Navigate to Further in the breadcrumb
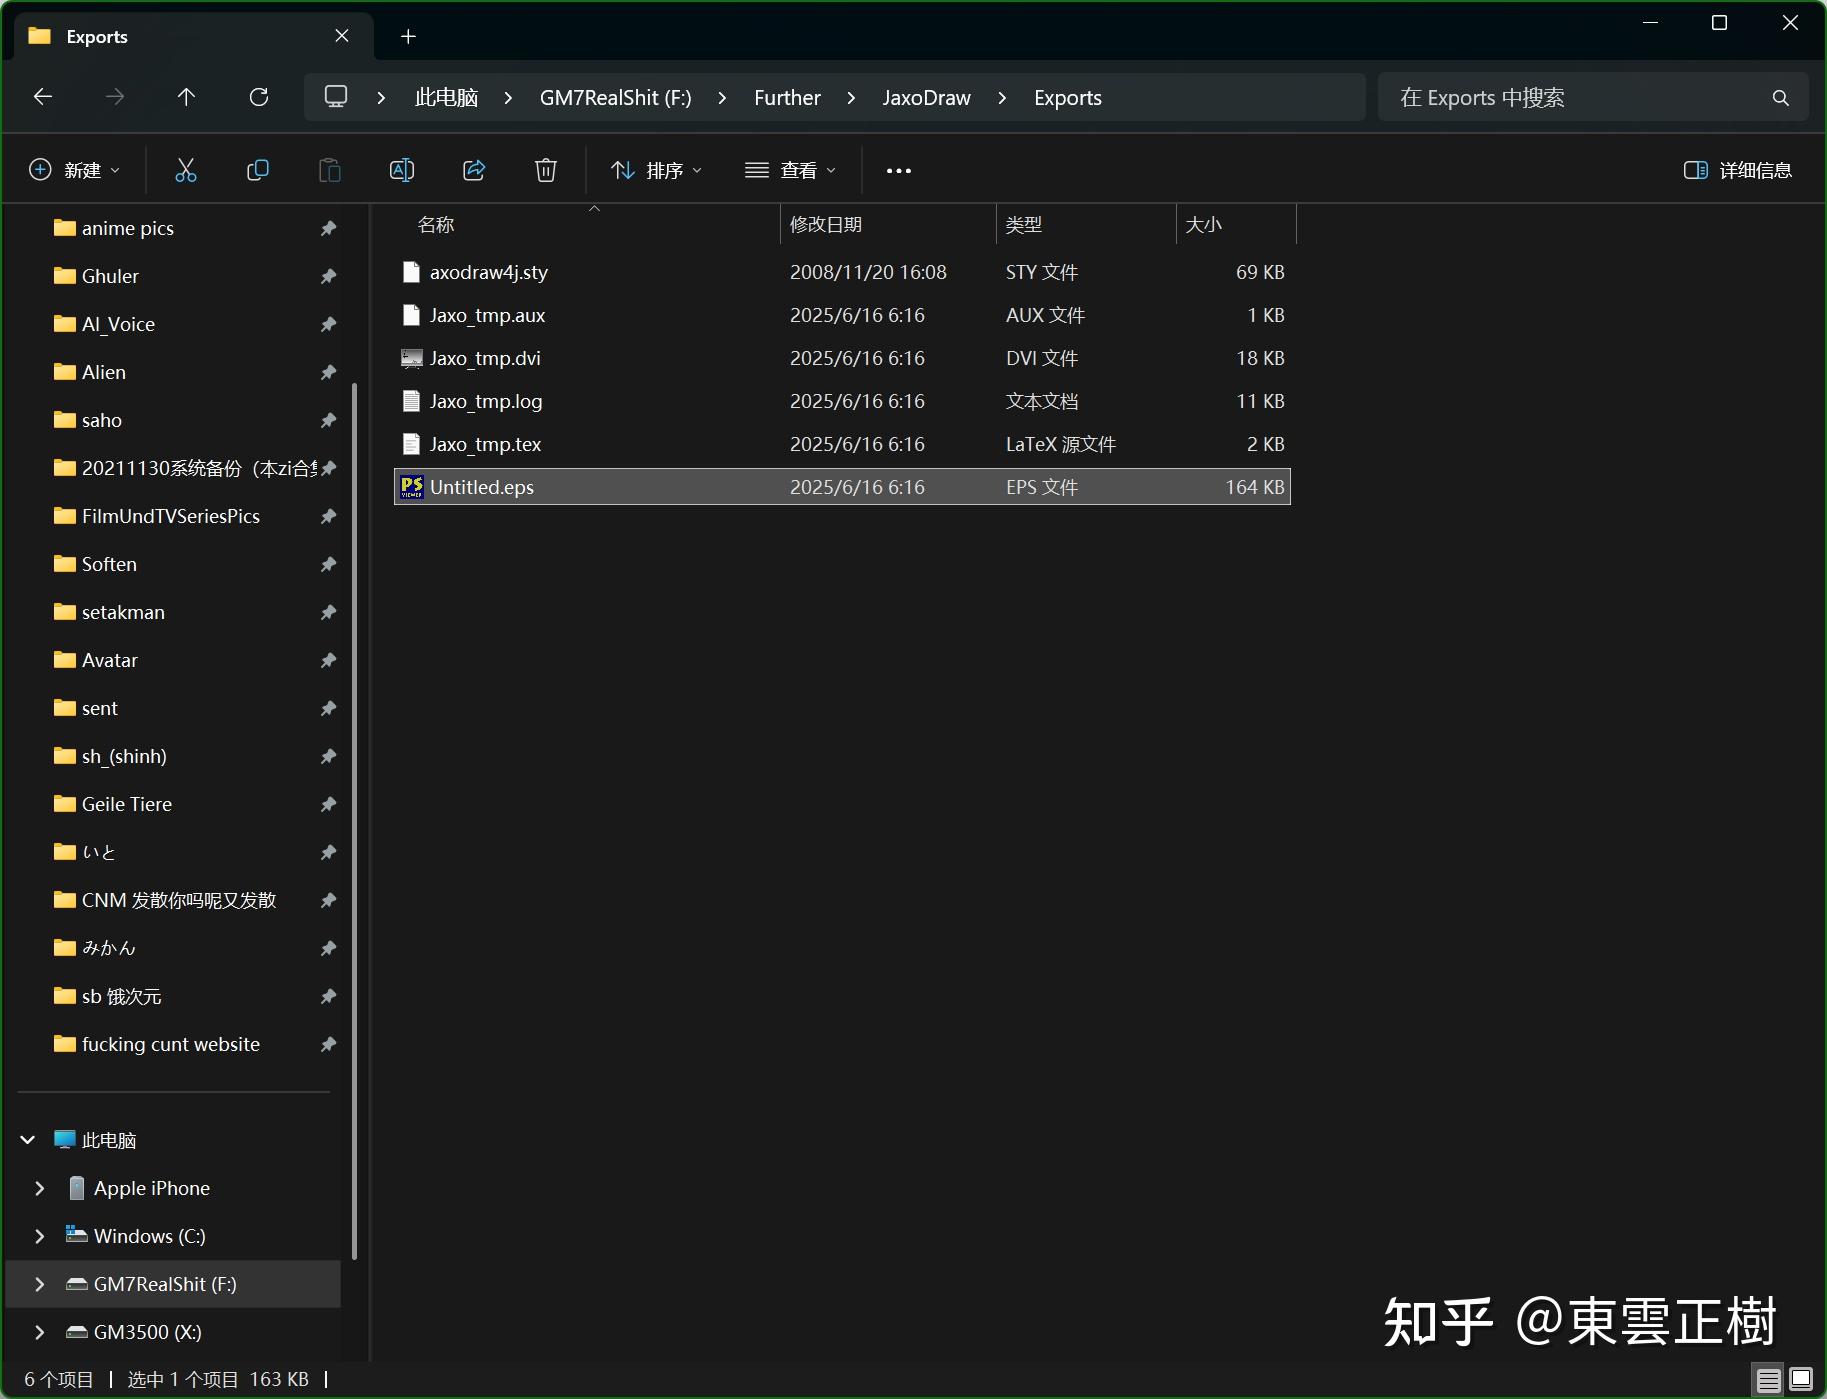Screen dimensions: 1827x1399 pos(787,98)
